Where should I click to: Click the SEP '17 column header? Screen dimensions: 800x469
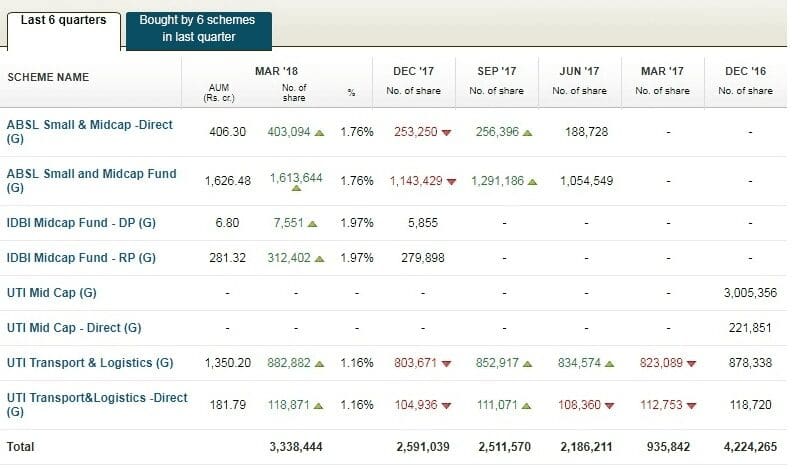click(496, 71)
